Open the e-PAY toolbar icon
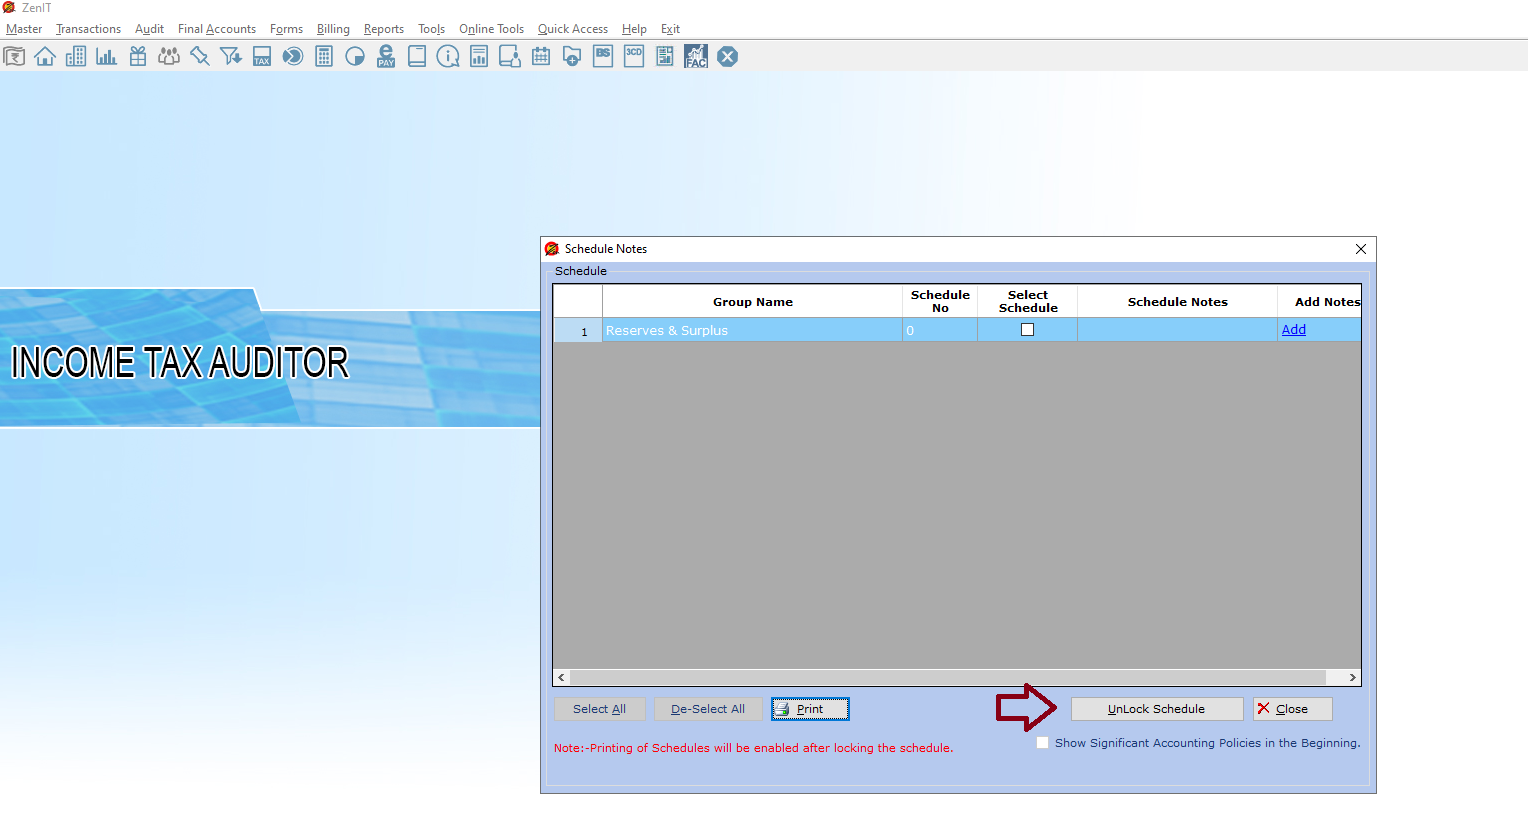This screenshot has width=1528, height=815. click(x=386, y=57)
